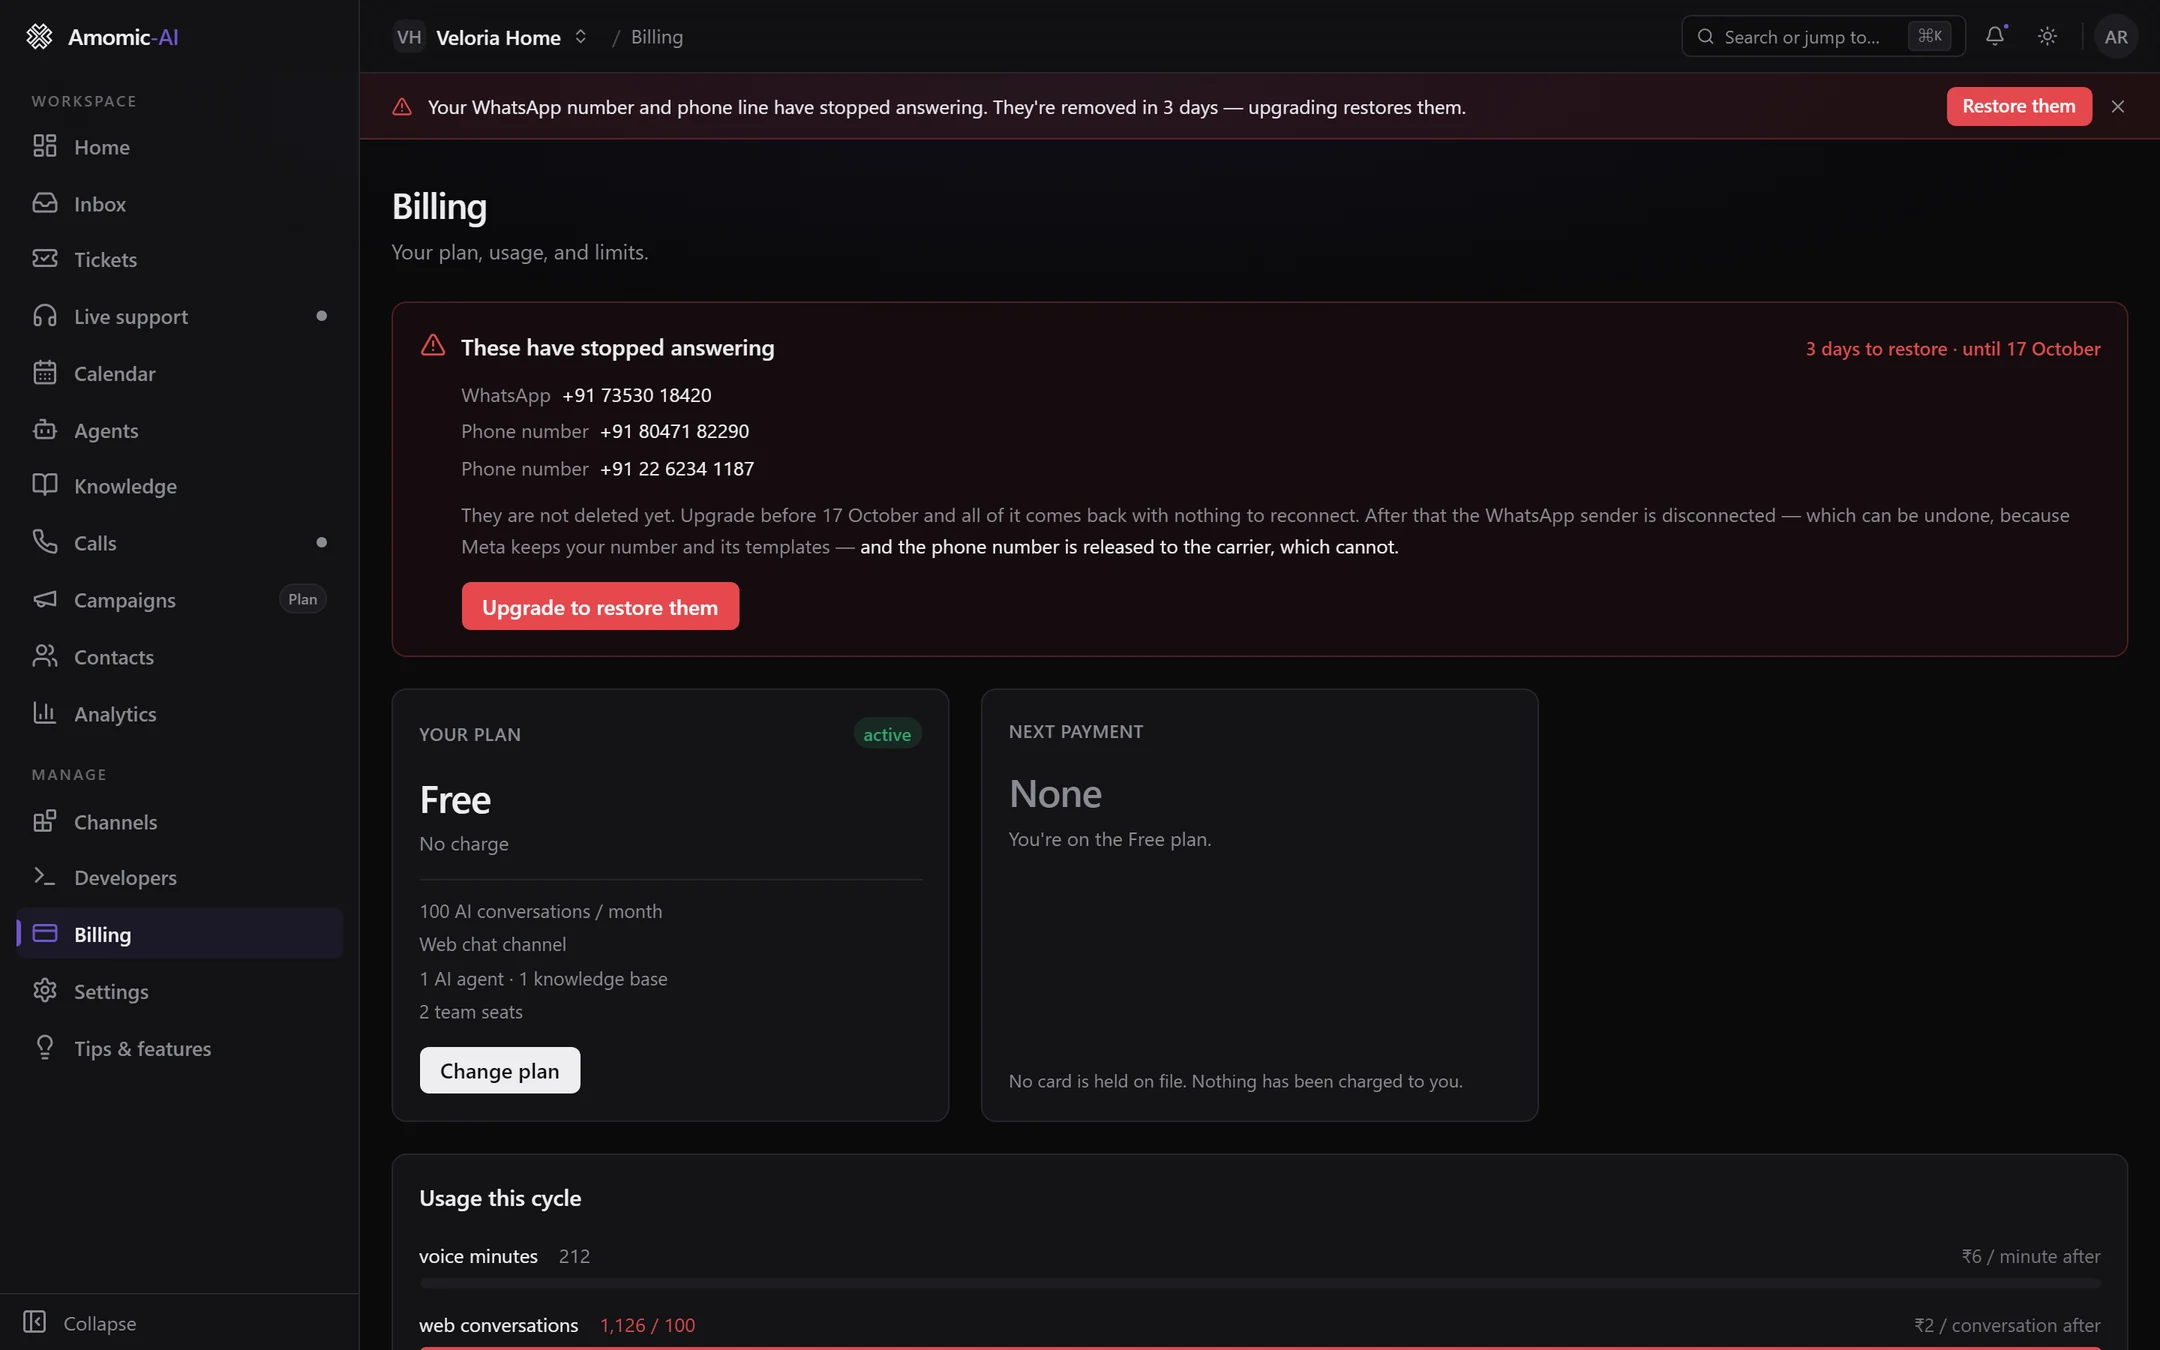Click the '₹2 / conversation after' rate

[x=2007, y=1325]
